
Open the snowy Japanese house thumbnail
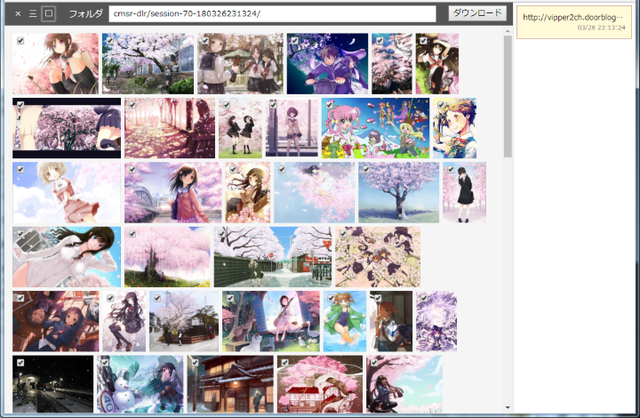pyautogui.click(x=231, y=384)
